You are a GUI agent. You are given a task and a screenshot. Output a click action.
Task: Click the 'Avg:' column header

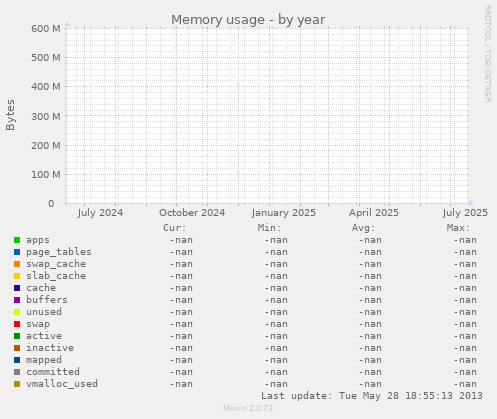click(x=364, y=228)
